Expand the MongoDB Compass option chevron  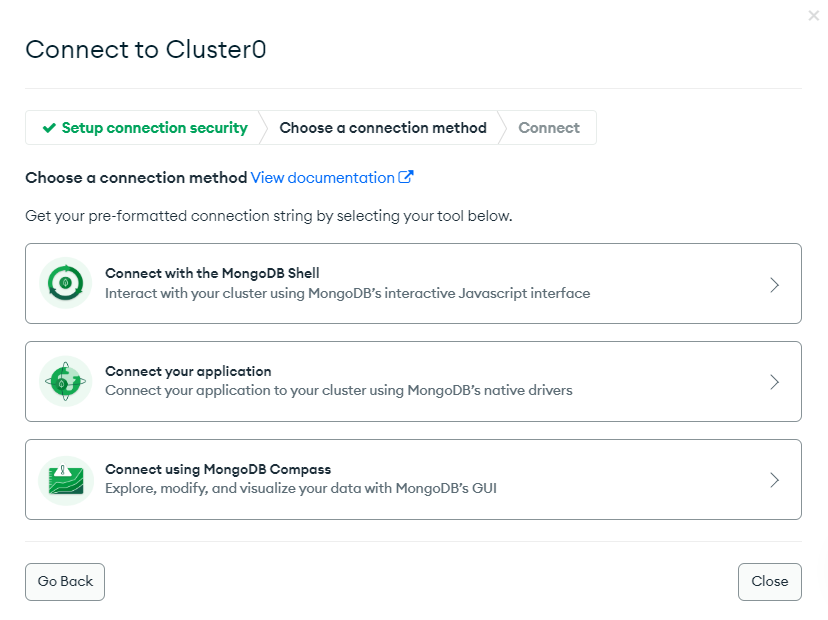tap(774, 480)
